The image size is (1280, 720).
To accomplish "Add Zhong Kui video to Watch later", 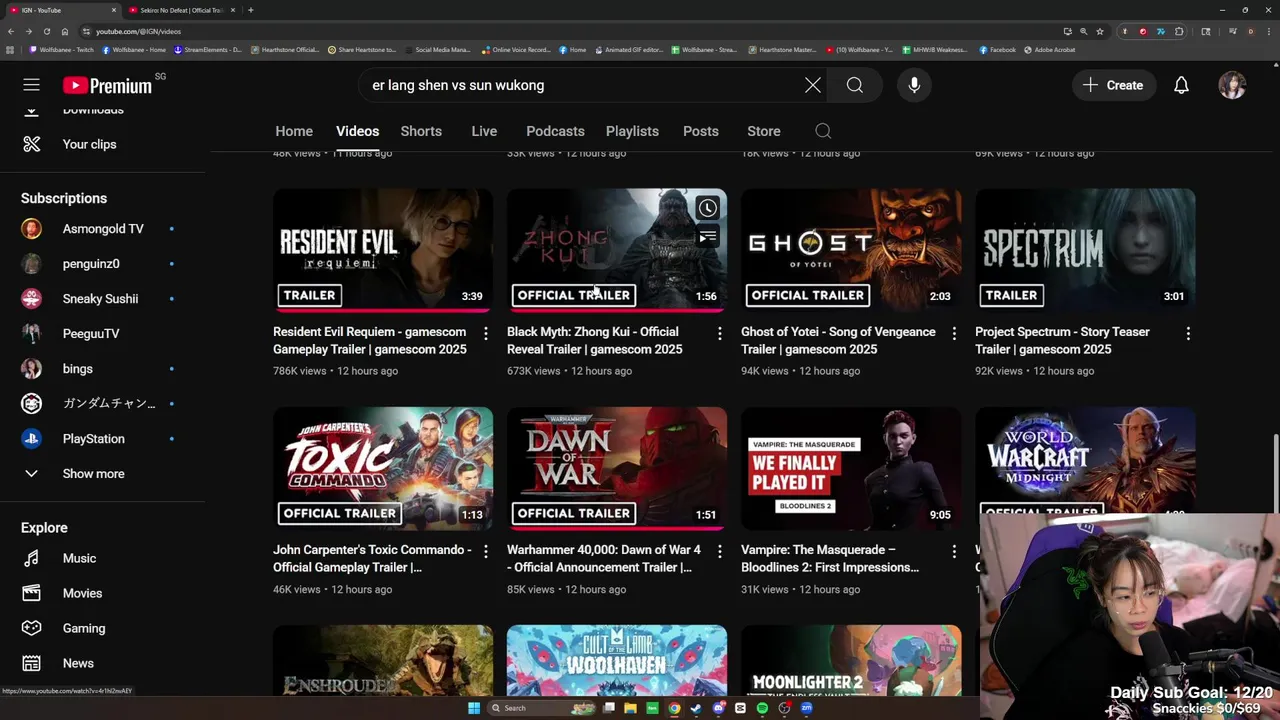I will click(707, 208).
